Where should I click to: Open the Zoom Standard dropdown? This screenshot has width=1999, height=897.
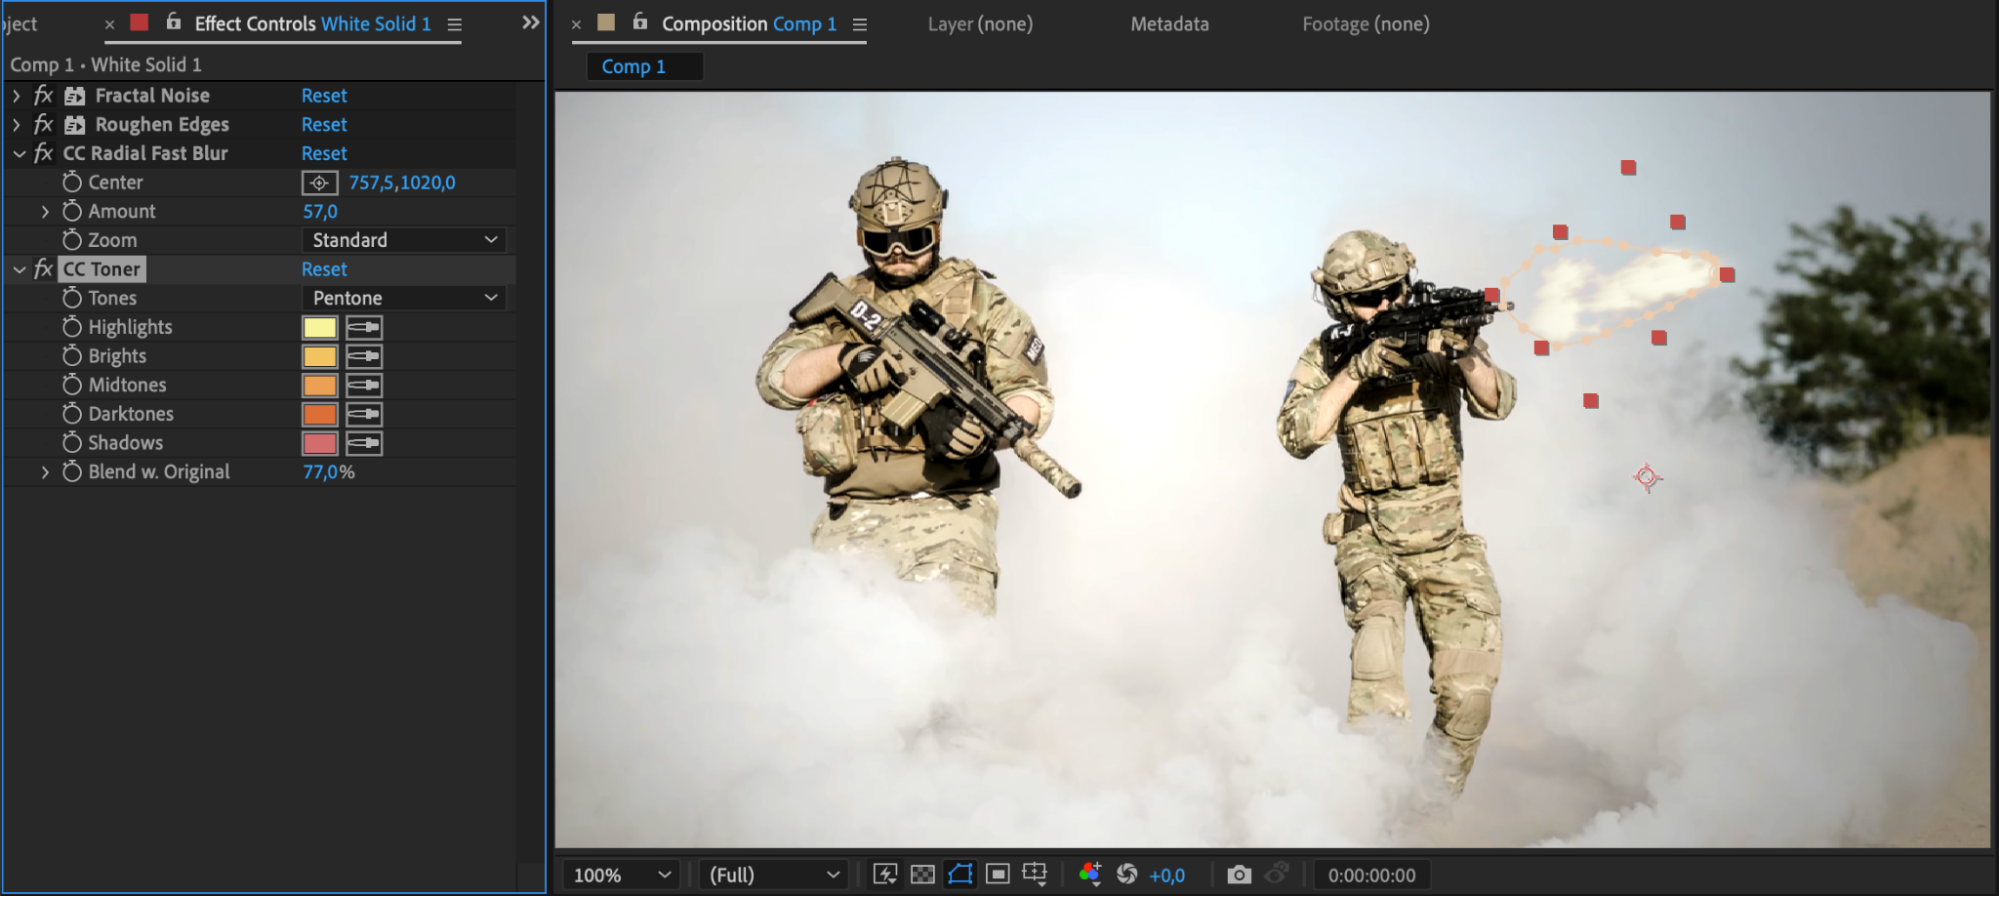click(404, 240)
